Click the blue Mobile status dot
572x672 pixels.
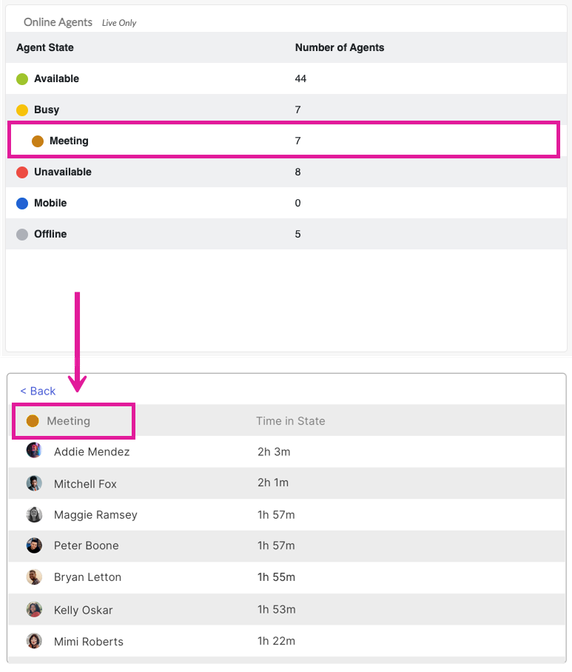coord(22,203)
